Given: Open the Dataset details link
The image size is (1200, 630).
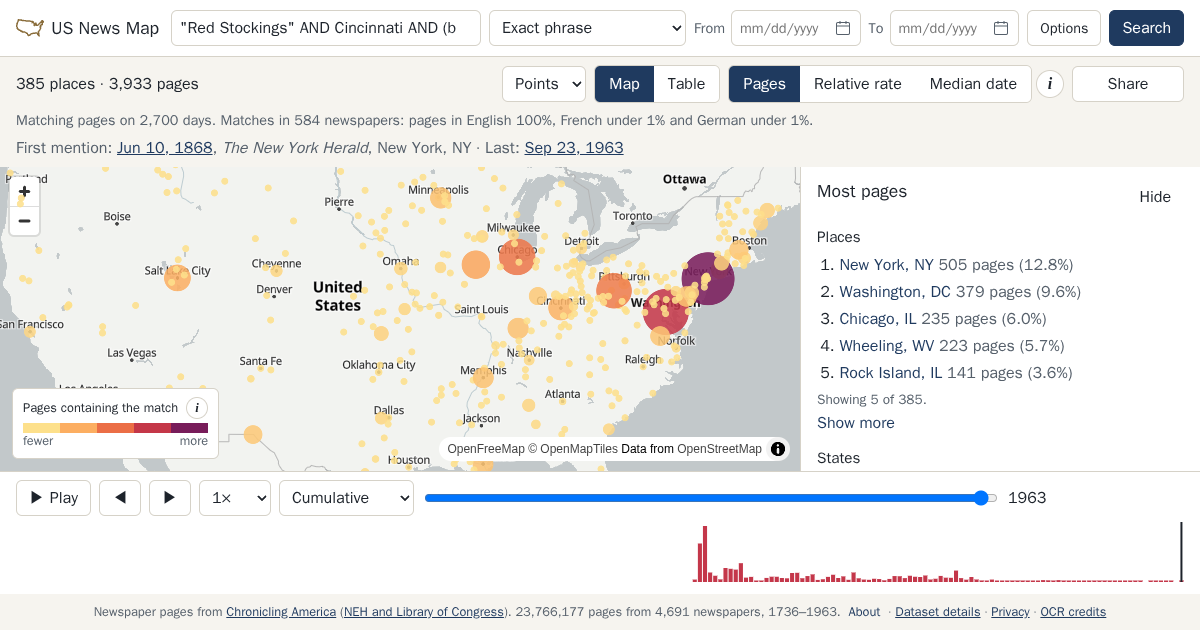Looking at the screenshot, I should pos(937,612).
